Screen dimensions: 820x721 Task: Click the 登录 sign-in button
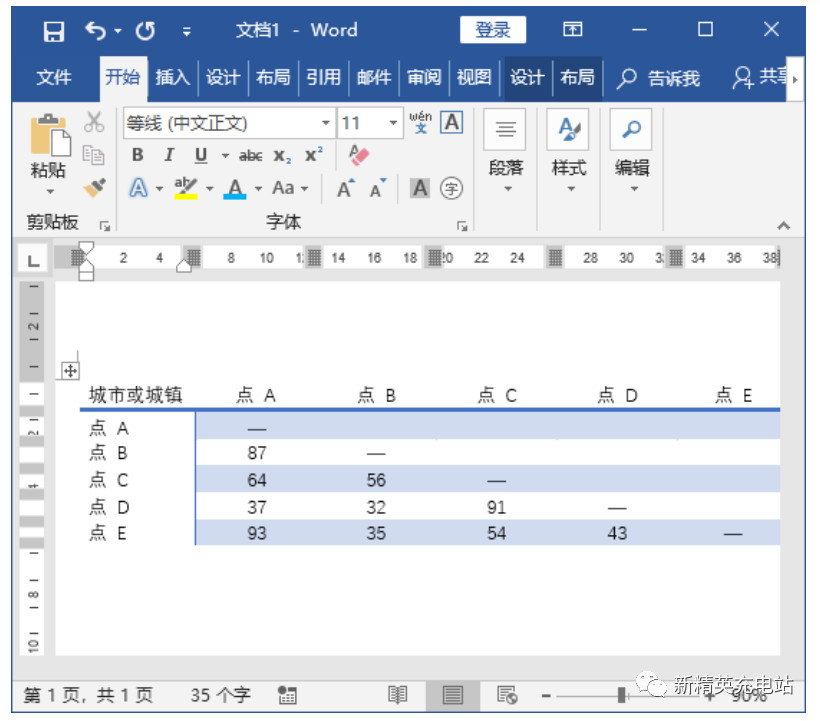coord(492,29)
